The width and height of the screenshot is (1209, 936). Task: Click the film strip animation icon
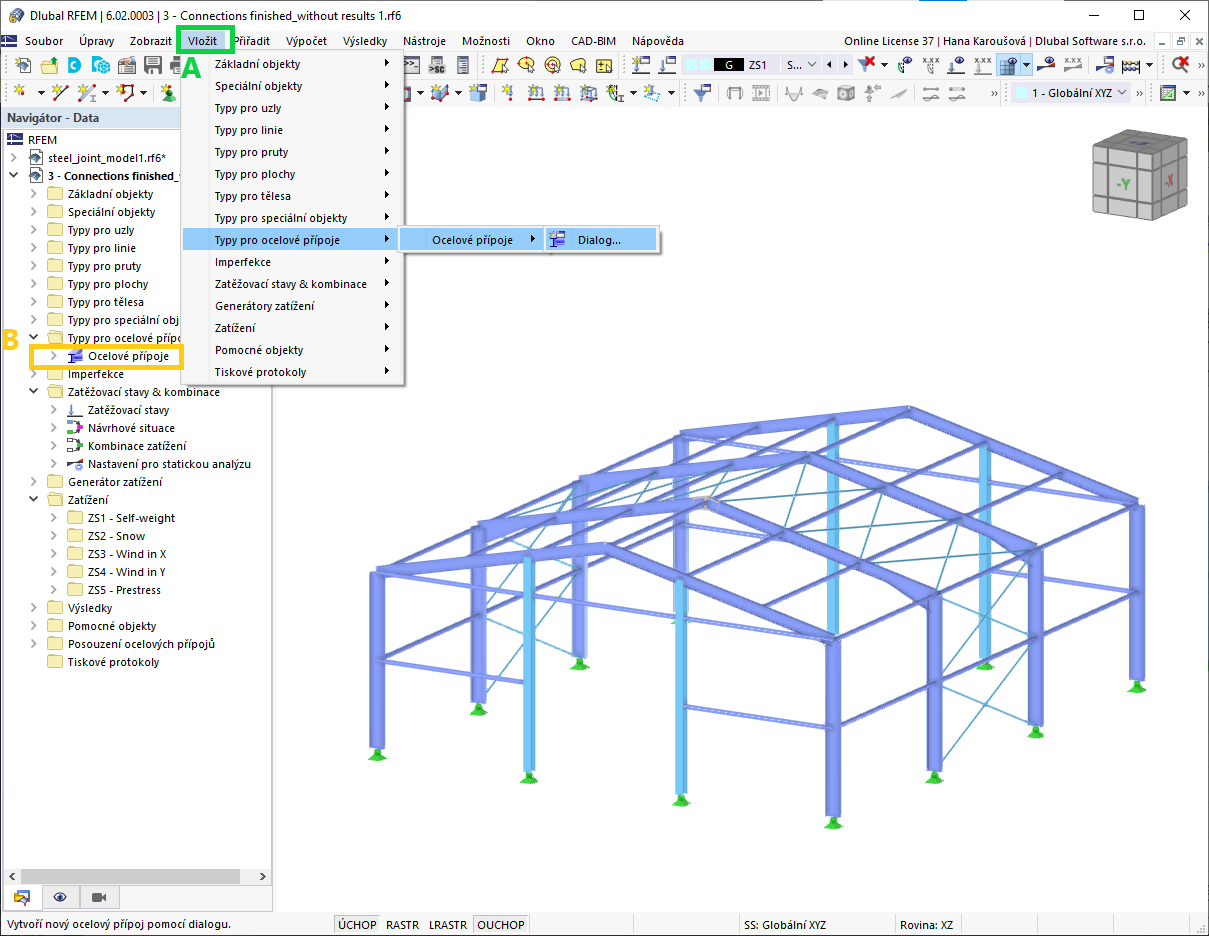762,92
